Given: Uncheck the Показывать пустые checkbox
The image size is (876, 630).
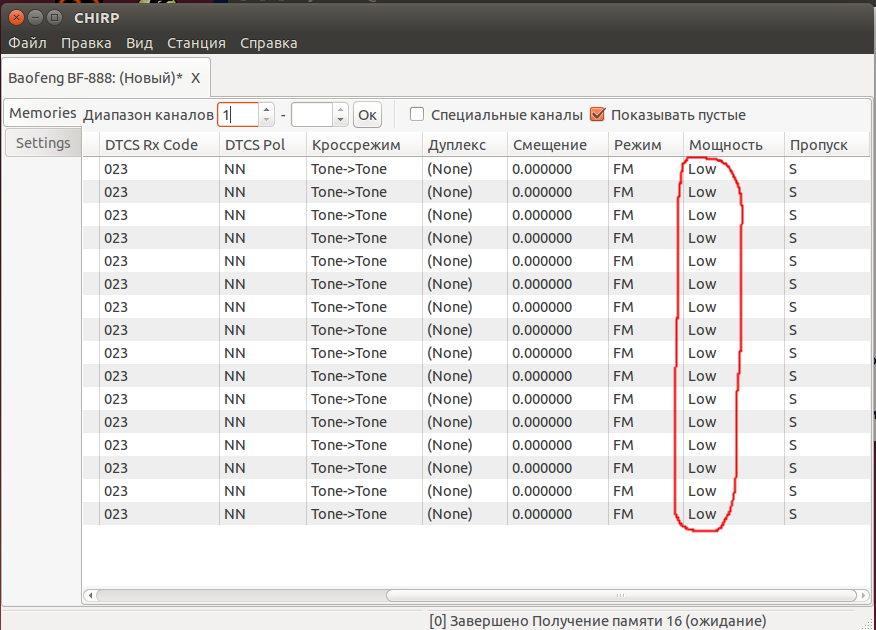Looking at the screenshot, I should pyautogui.click(x=598, y=114).
